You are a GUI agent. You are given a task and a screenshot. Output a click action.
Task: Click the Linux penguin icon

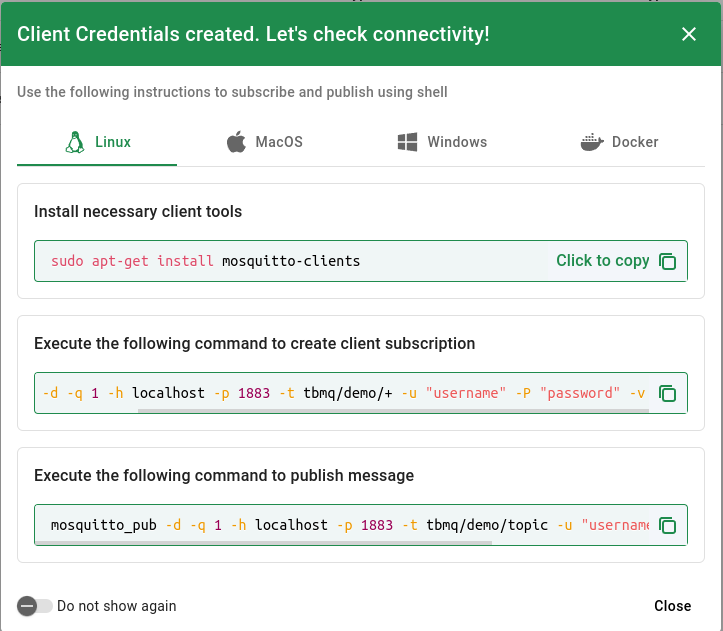click(75, 142)
